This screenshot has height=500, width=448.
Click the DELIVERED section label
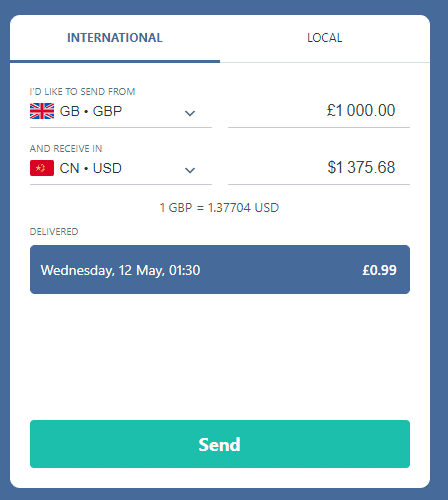click(54, 232)
